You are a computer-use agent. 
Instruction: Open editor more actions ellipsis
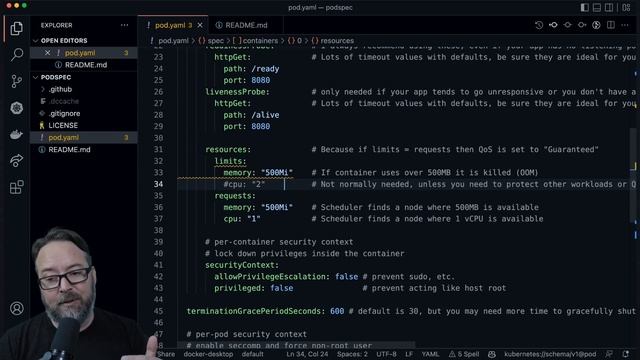coord(625,25)
